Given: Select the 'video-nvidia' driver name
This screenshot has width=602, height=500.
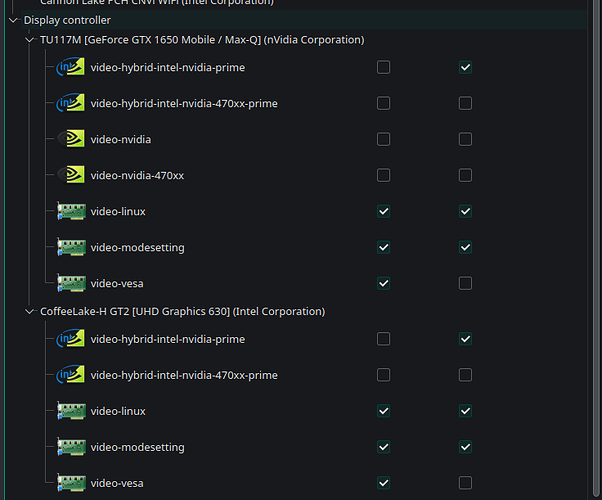Looking at the screenshot, I should click(121, 139).
